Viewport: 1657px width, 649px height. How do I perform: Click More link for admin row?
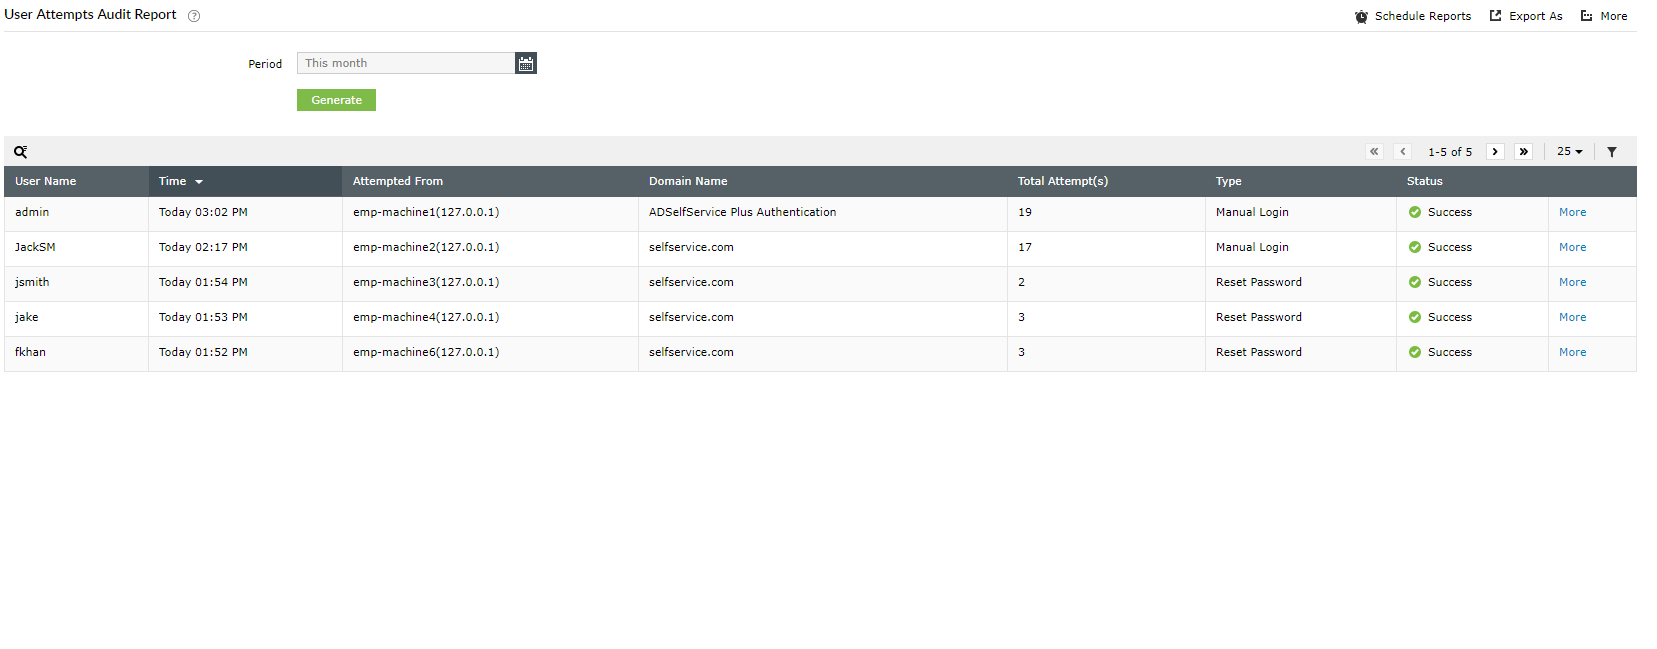click(x=1572, y=212)
